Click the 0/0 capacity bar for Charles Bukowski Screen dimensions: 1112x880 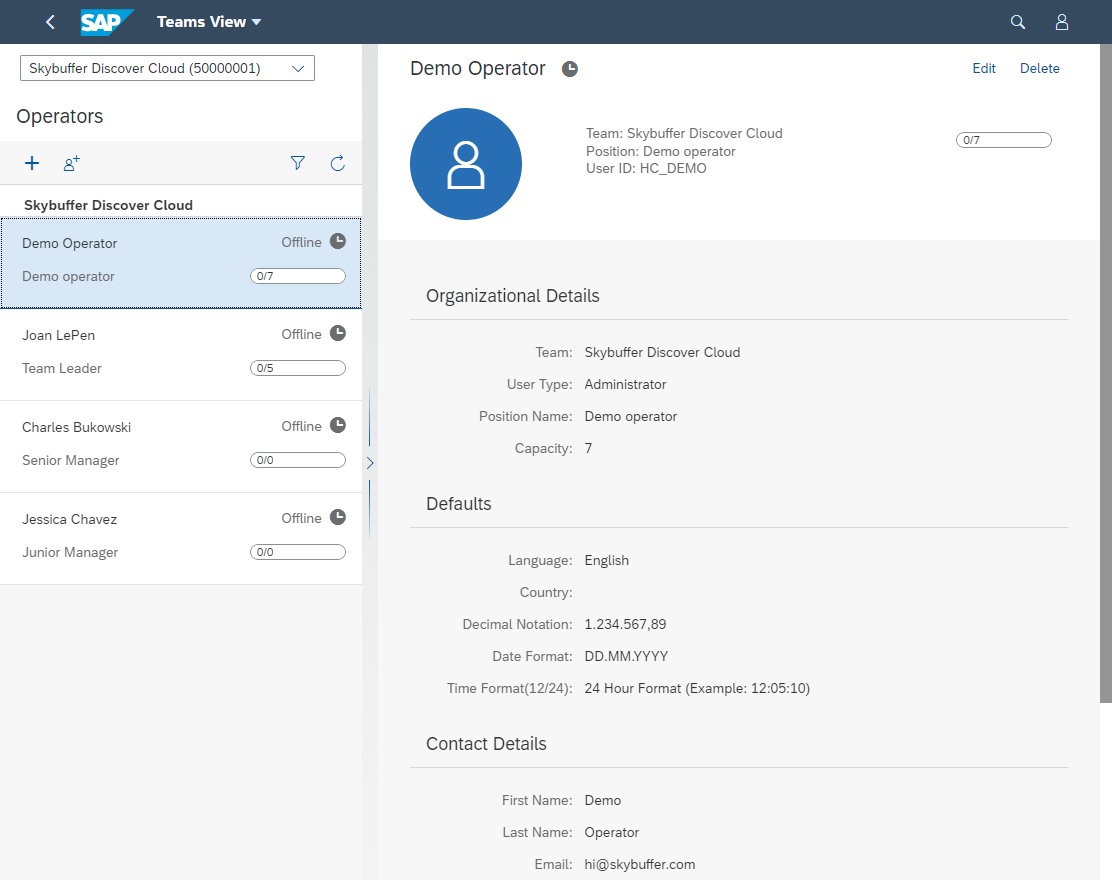tap(298, 460)
